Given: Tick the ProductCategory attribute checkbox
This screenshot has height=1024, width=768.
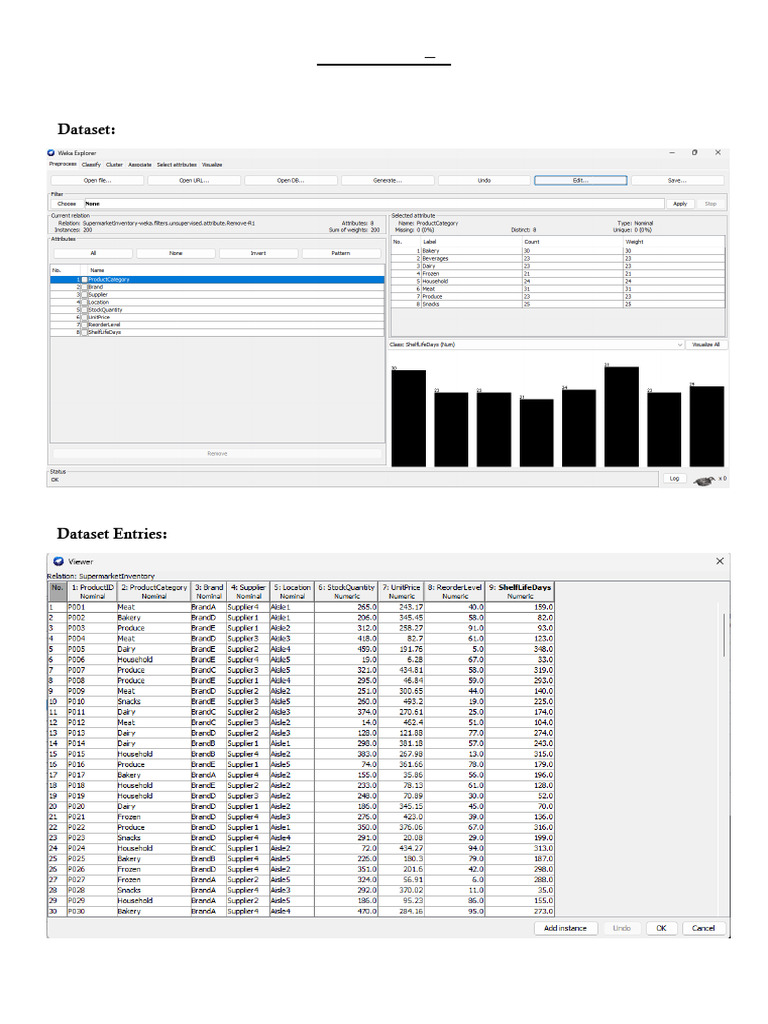Looking at the screenshot, I should [84, 280].
